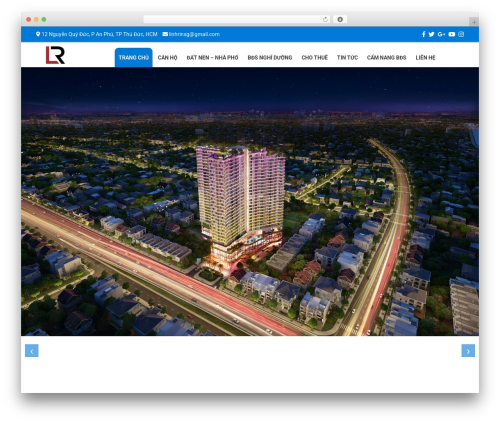Open CẨM NANG BĐS menu item

pos(387,58)
